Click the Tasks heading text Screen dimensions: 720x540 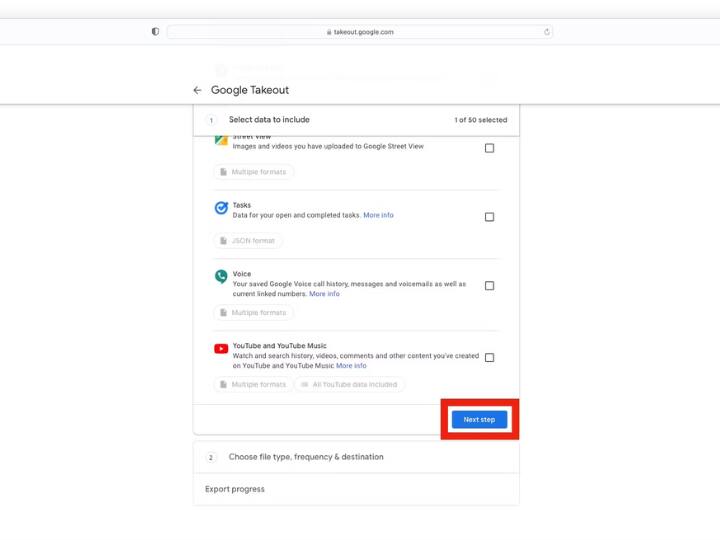click(x=242, y=205)
